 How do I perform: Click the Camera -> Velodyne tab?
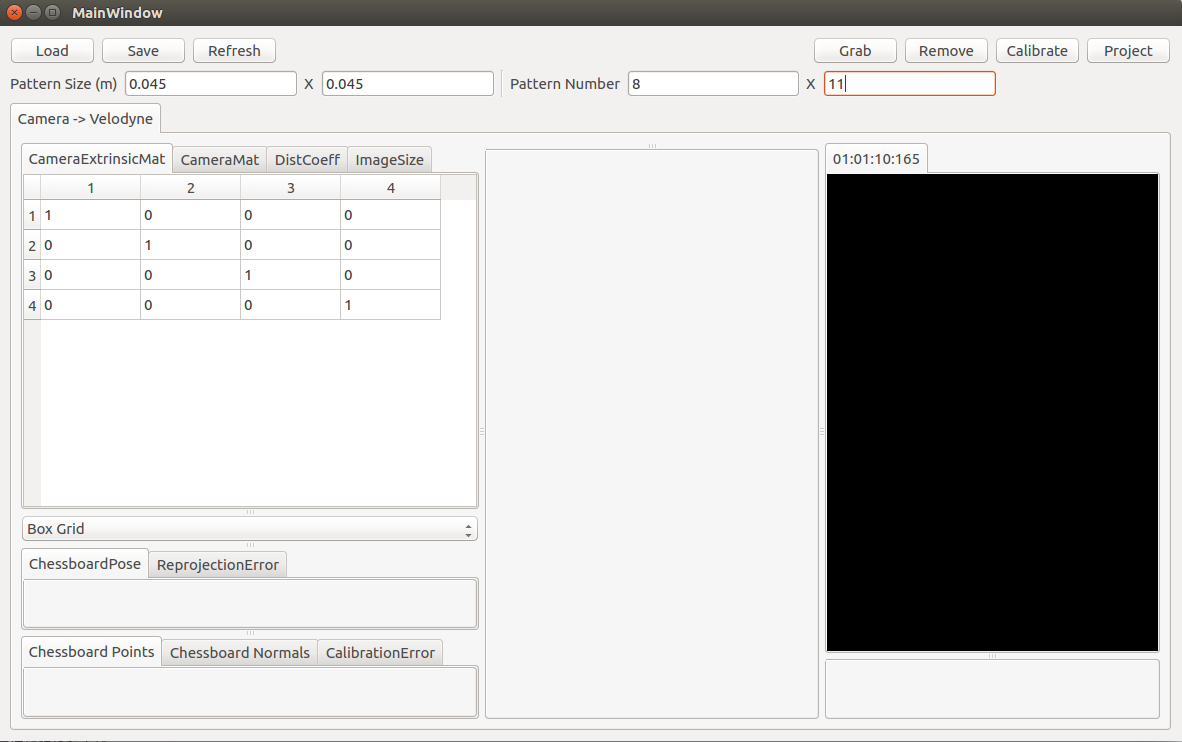[85, 118]
